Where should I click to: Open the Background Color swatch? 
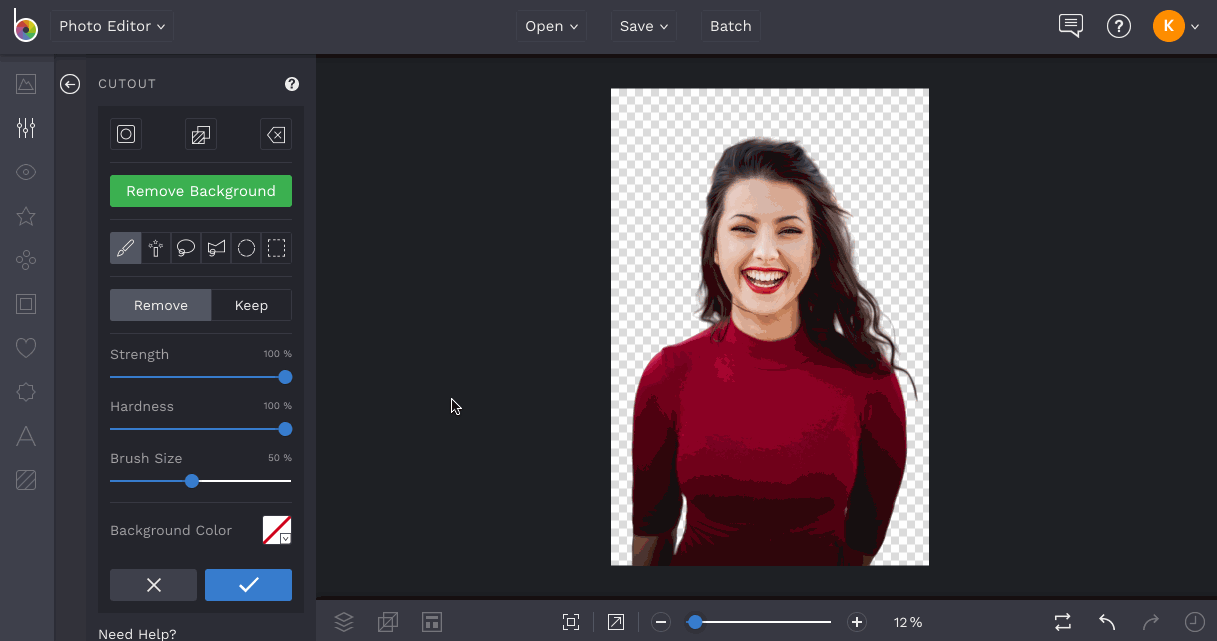[x=277, y=530]
